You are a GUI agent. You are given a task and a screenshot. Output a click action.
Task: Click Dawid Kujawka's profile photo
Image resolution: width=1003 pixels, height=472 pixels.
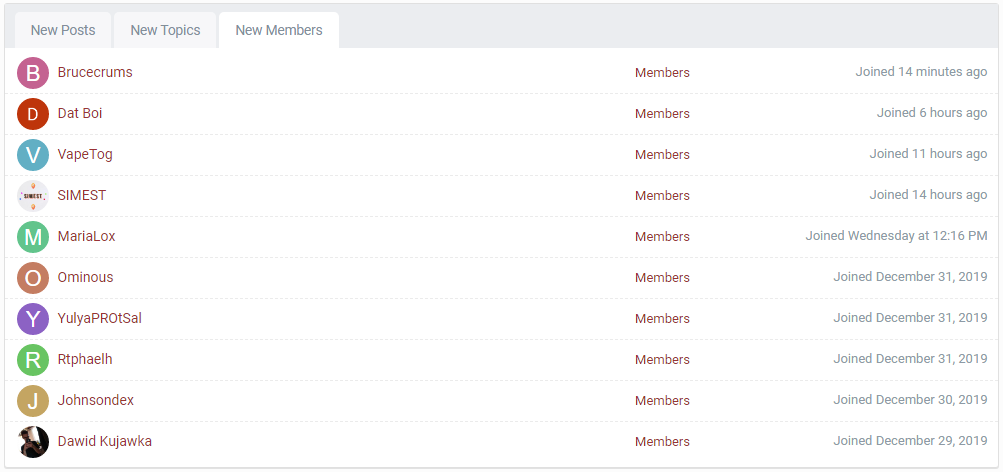pos(33,441)
